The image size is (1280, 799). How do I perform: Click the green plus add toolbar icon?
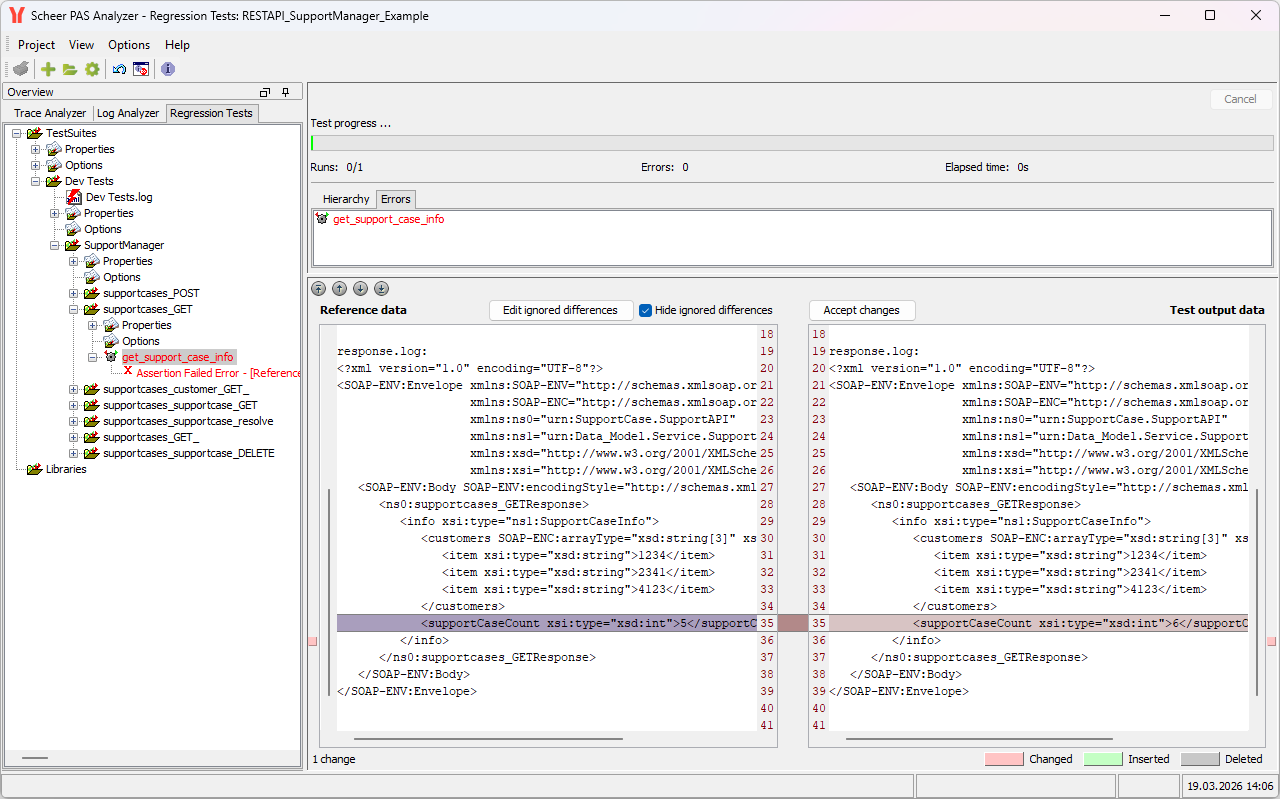(x=48, y=69)
